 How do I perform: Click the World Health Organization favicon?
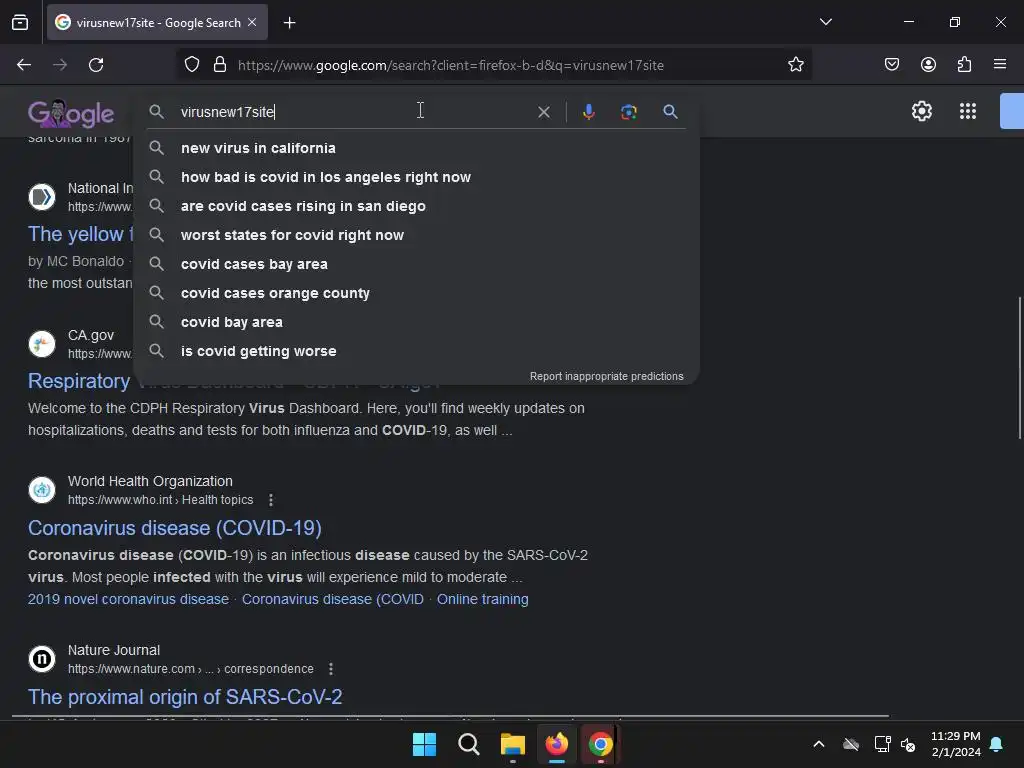pyautogui.click(x=42, y=489)
